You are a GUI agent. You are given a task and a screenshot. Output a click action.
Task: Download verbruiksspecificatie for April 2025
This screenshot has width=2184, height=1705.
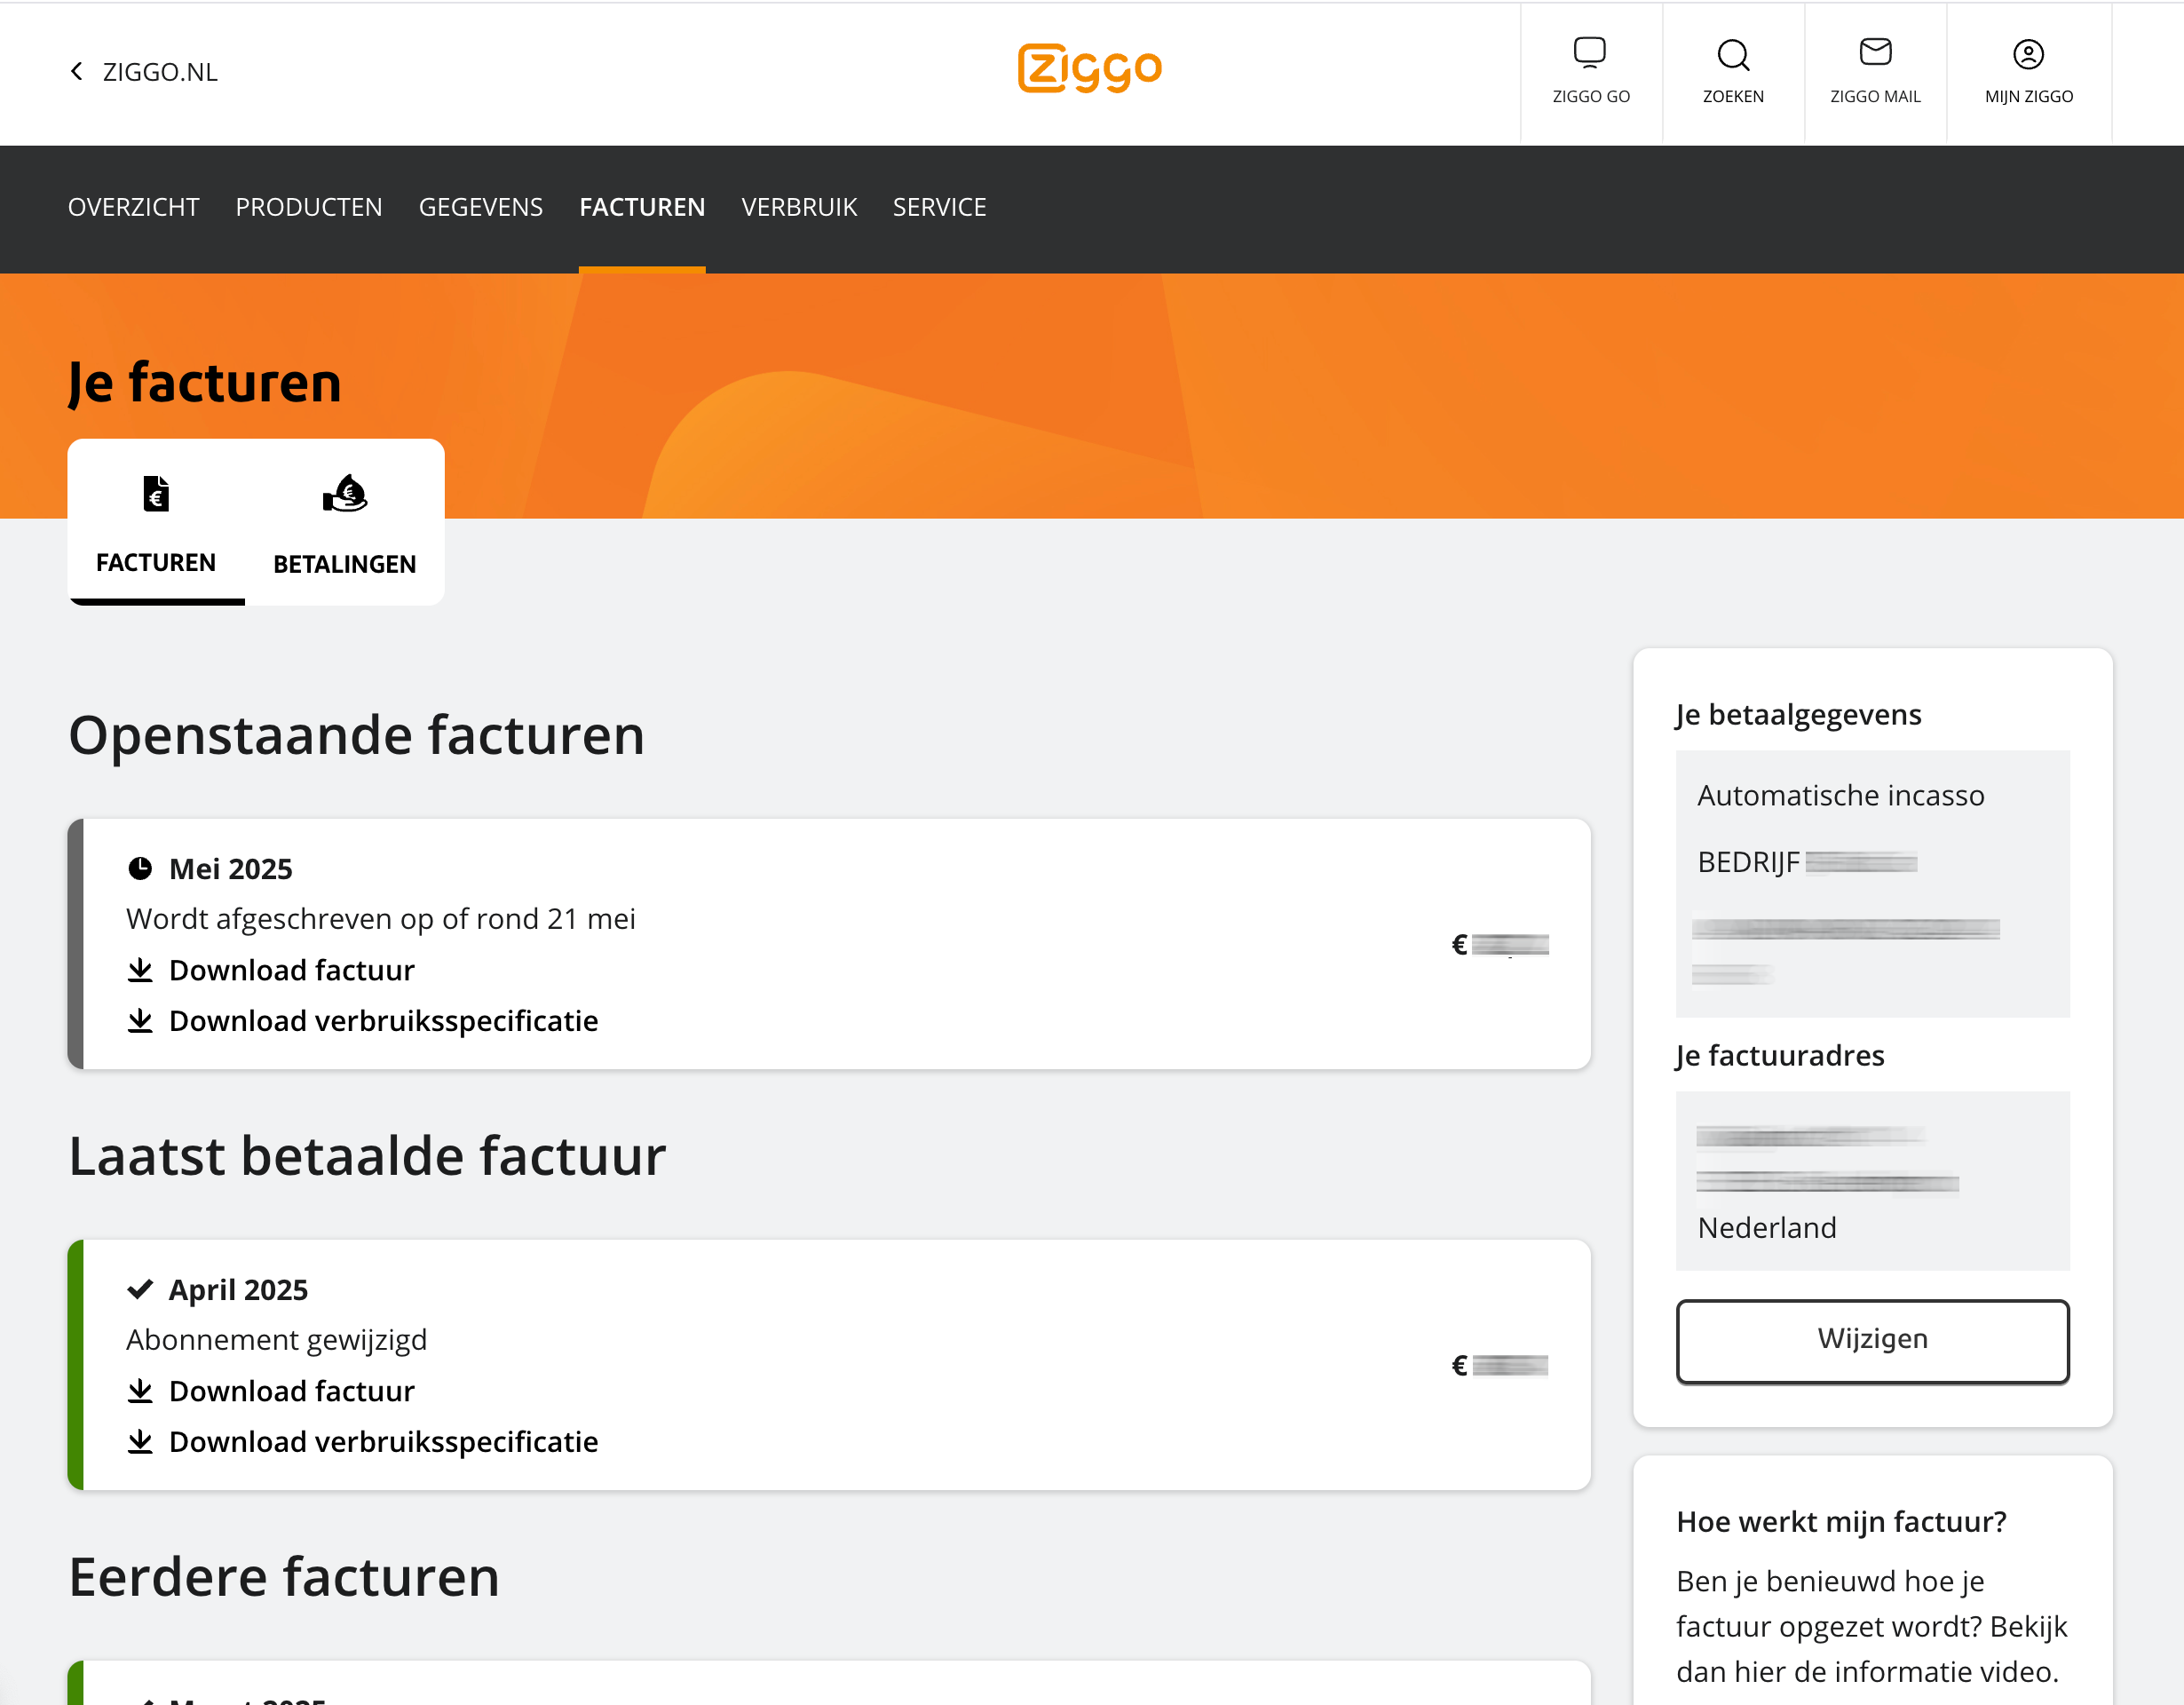coord(383,1442)
